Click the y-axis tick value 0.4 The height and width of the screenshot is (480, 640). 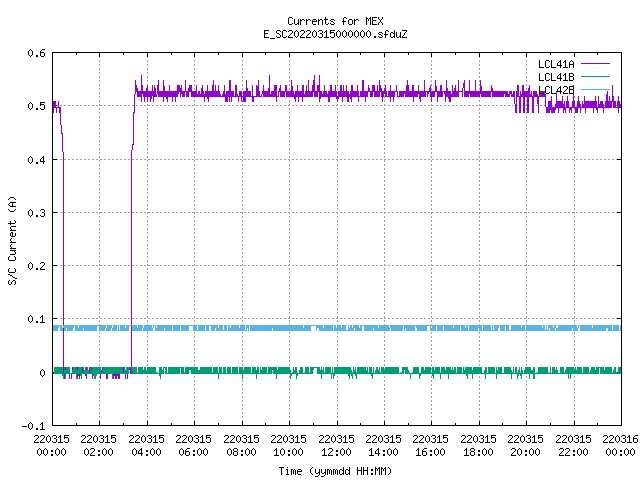pos(36,160)
